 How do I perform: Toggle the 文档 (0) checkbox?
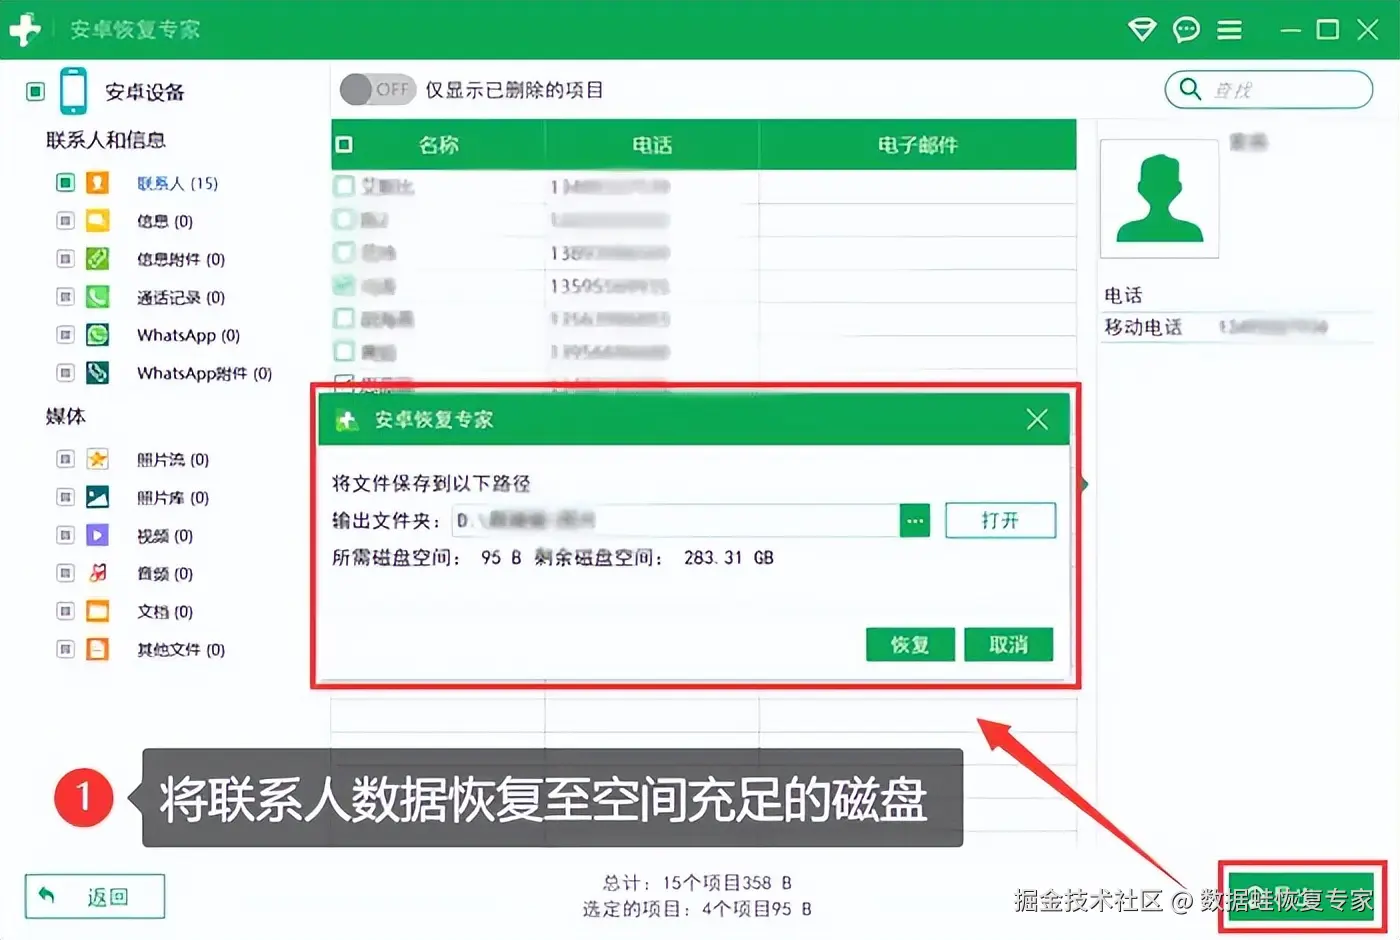click(x=65, y=611)
